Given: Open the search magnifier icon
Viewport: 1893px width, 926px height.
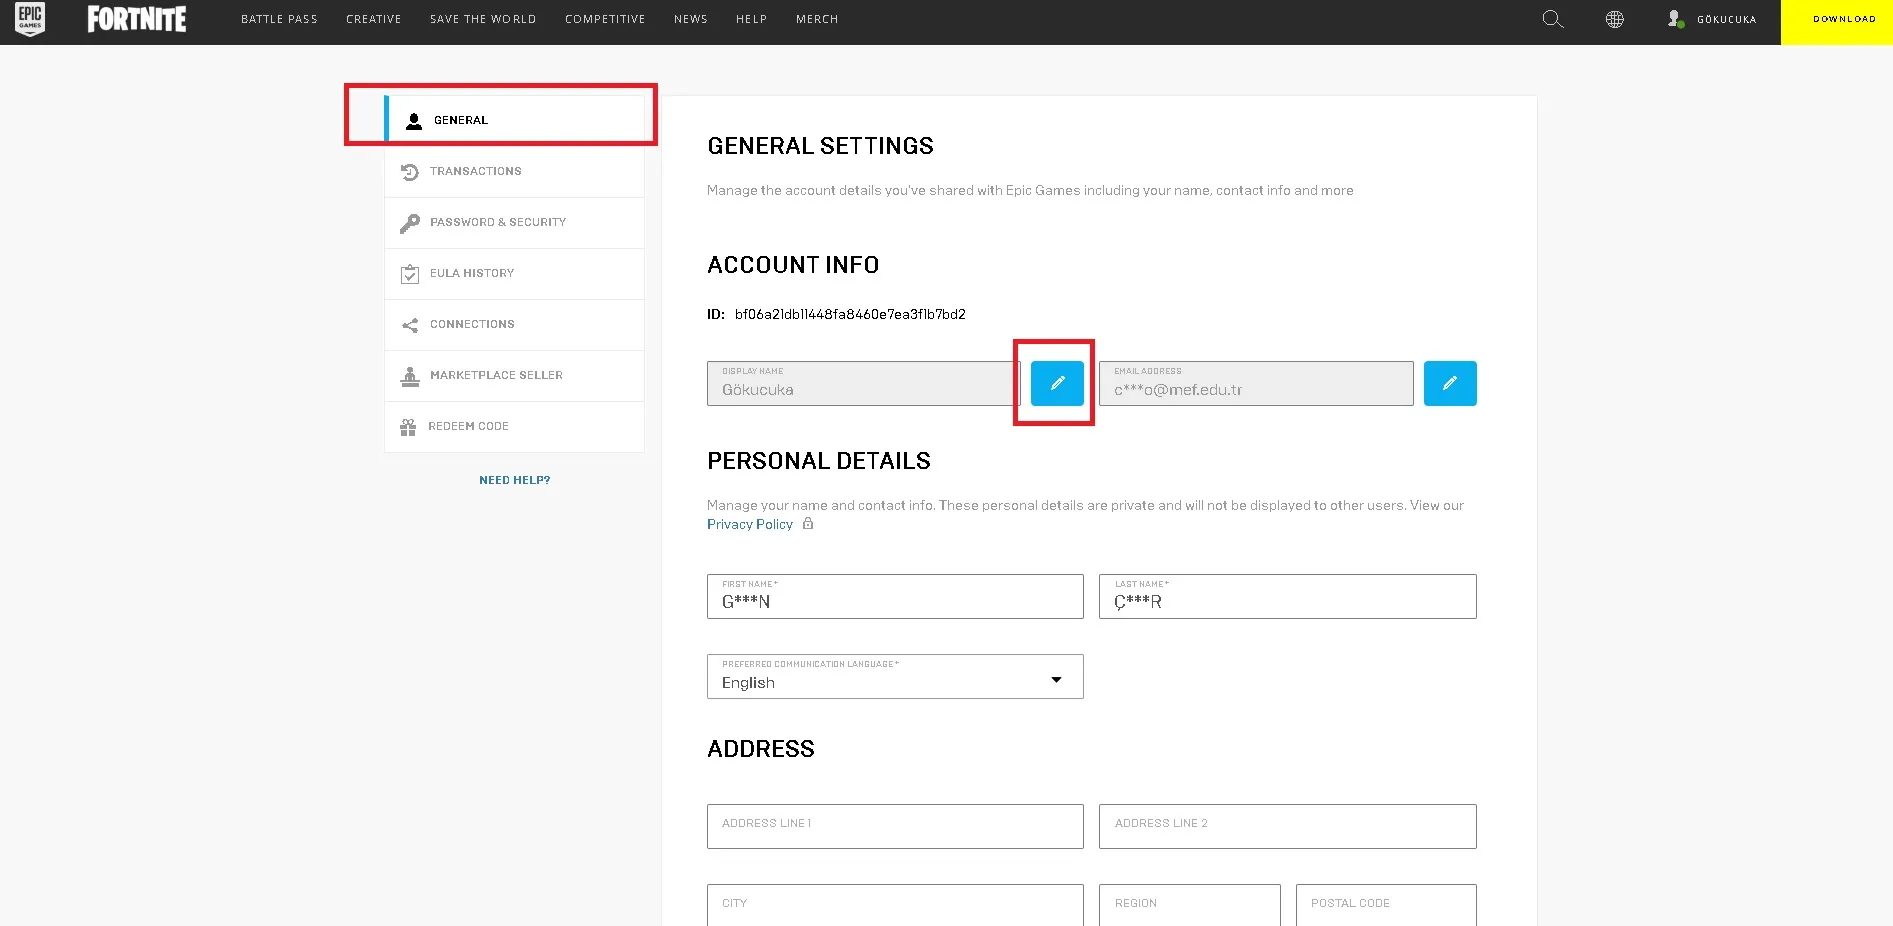Looking at the screenshot, I should click(1552, 19).
